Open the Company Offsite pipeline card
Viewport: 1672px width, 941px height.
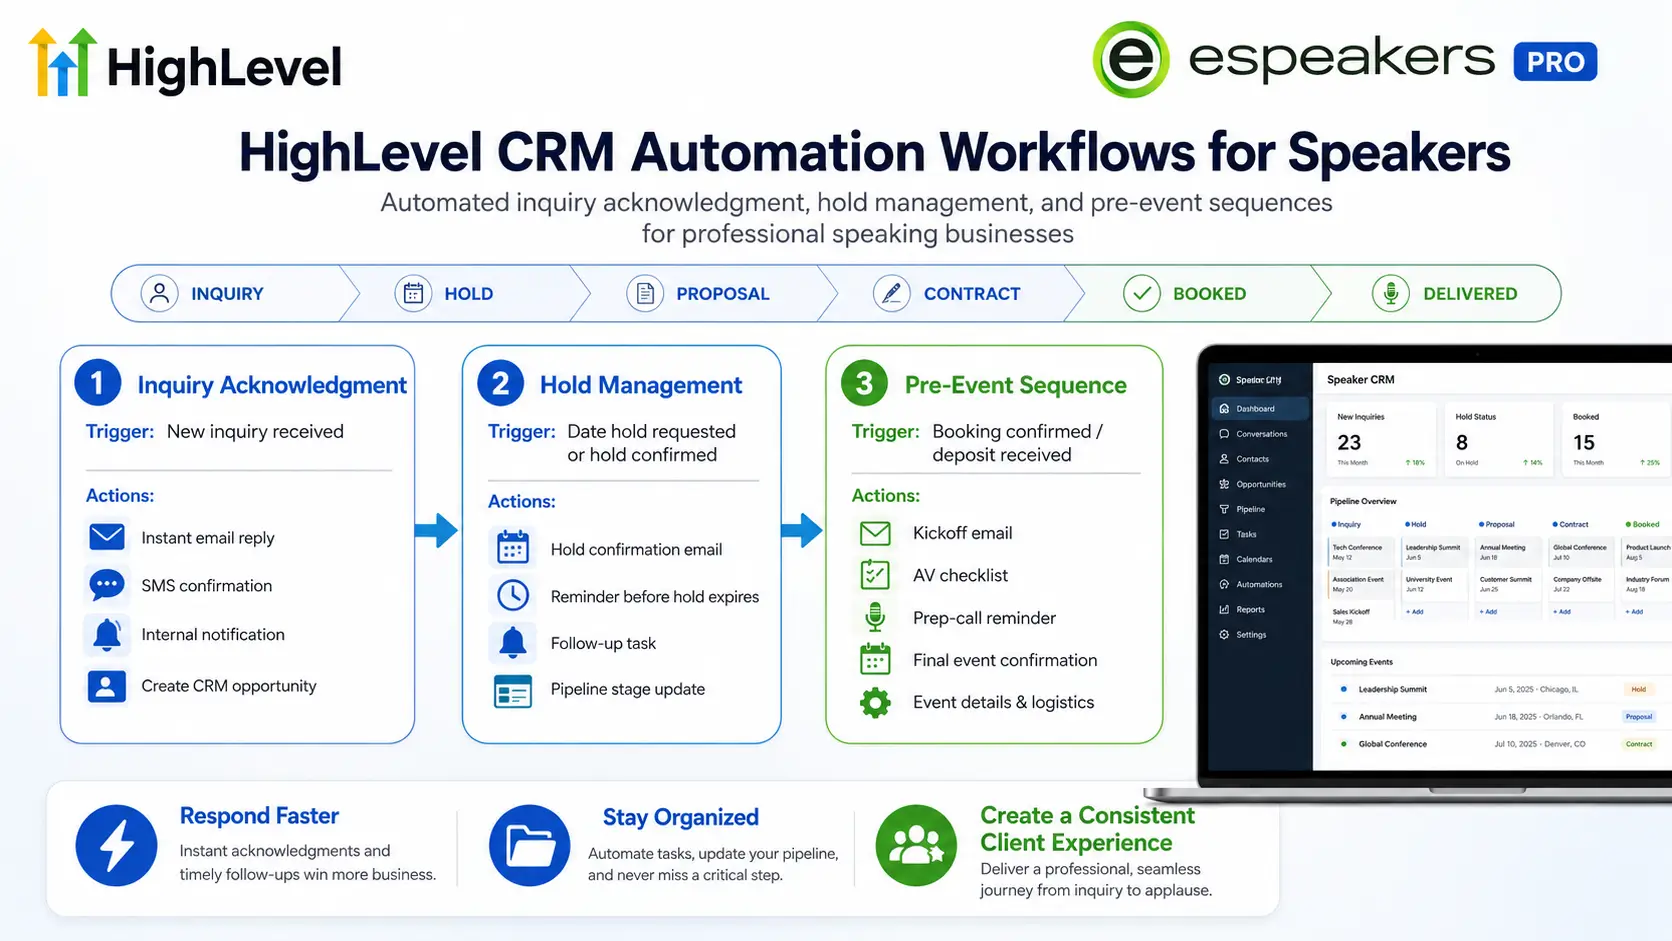[x=1581, y=584]
